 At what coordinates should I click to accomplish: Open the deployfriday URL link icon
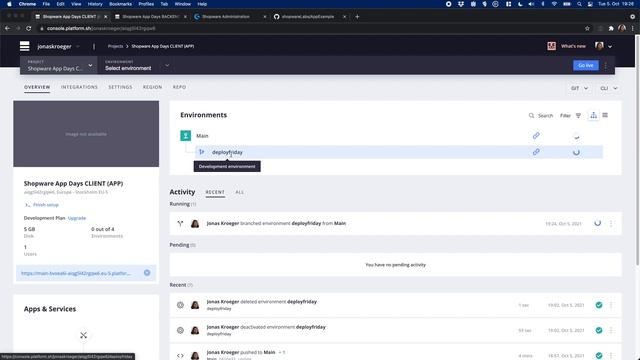[536, 152]
